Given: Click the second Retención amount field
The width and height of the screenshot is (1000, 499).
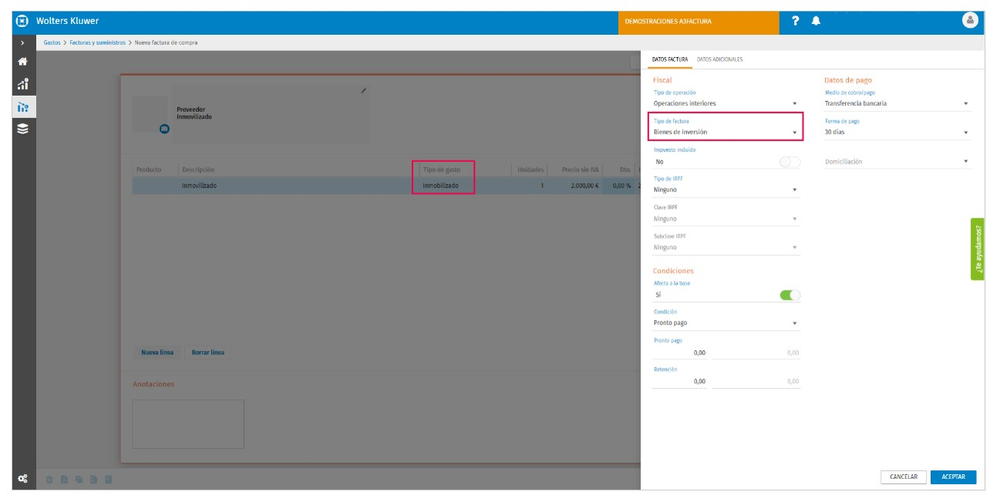Looking at the screenshot, I should point(756,382).
